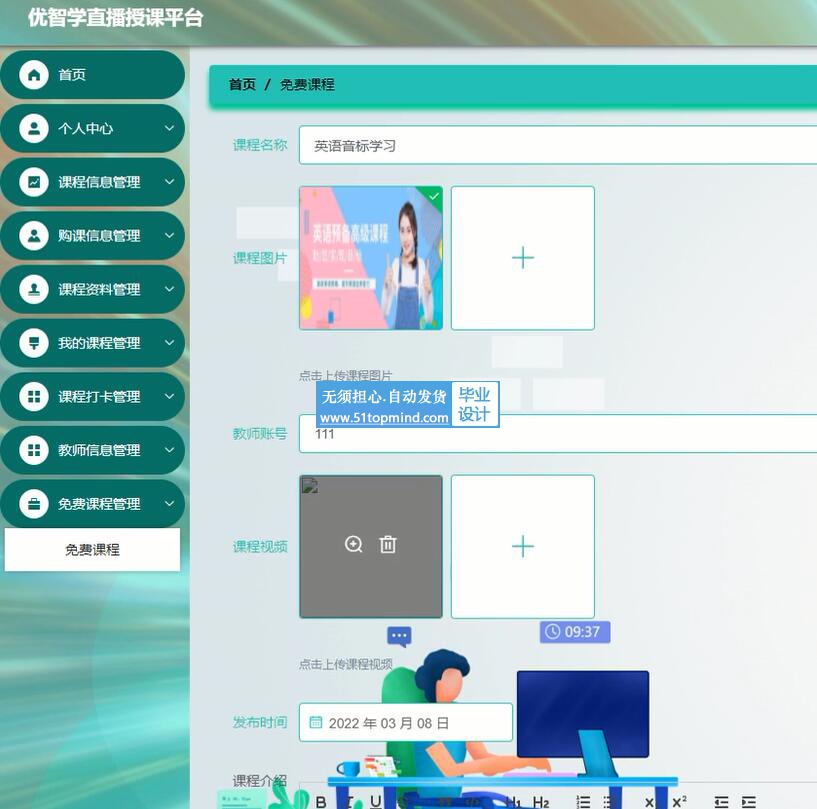Viewport: 817px width, 809px height.
Task: Click the stamp icon for 课程资料管理
Action: tap(34, 290)
